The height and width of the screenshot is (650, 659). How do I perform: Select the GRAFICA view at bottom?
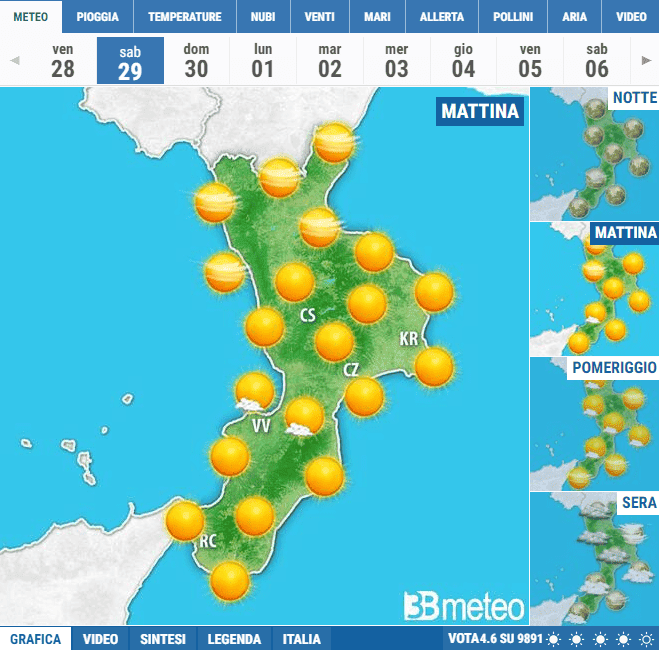coord(35,639)
